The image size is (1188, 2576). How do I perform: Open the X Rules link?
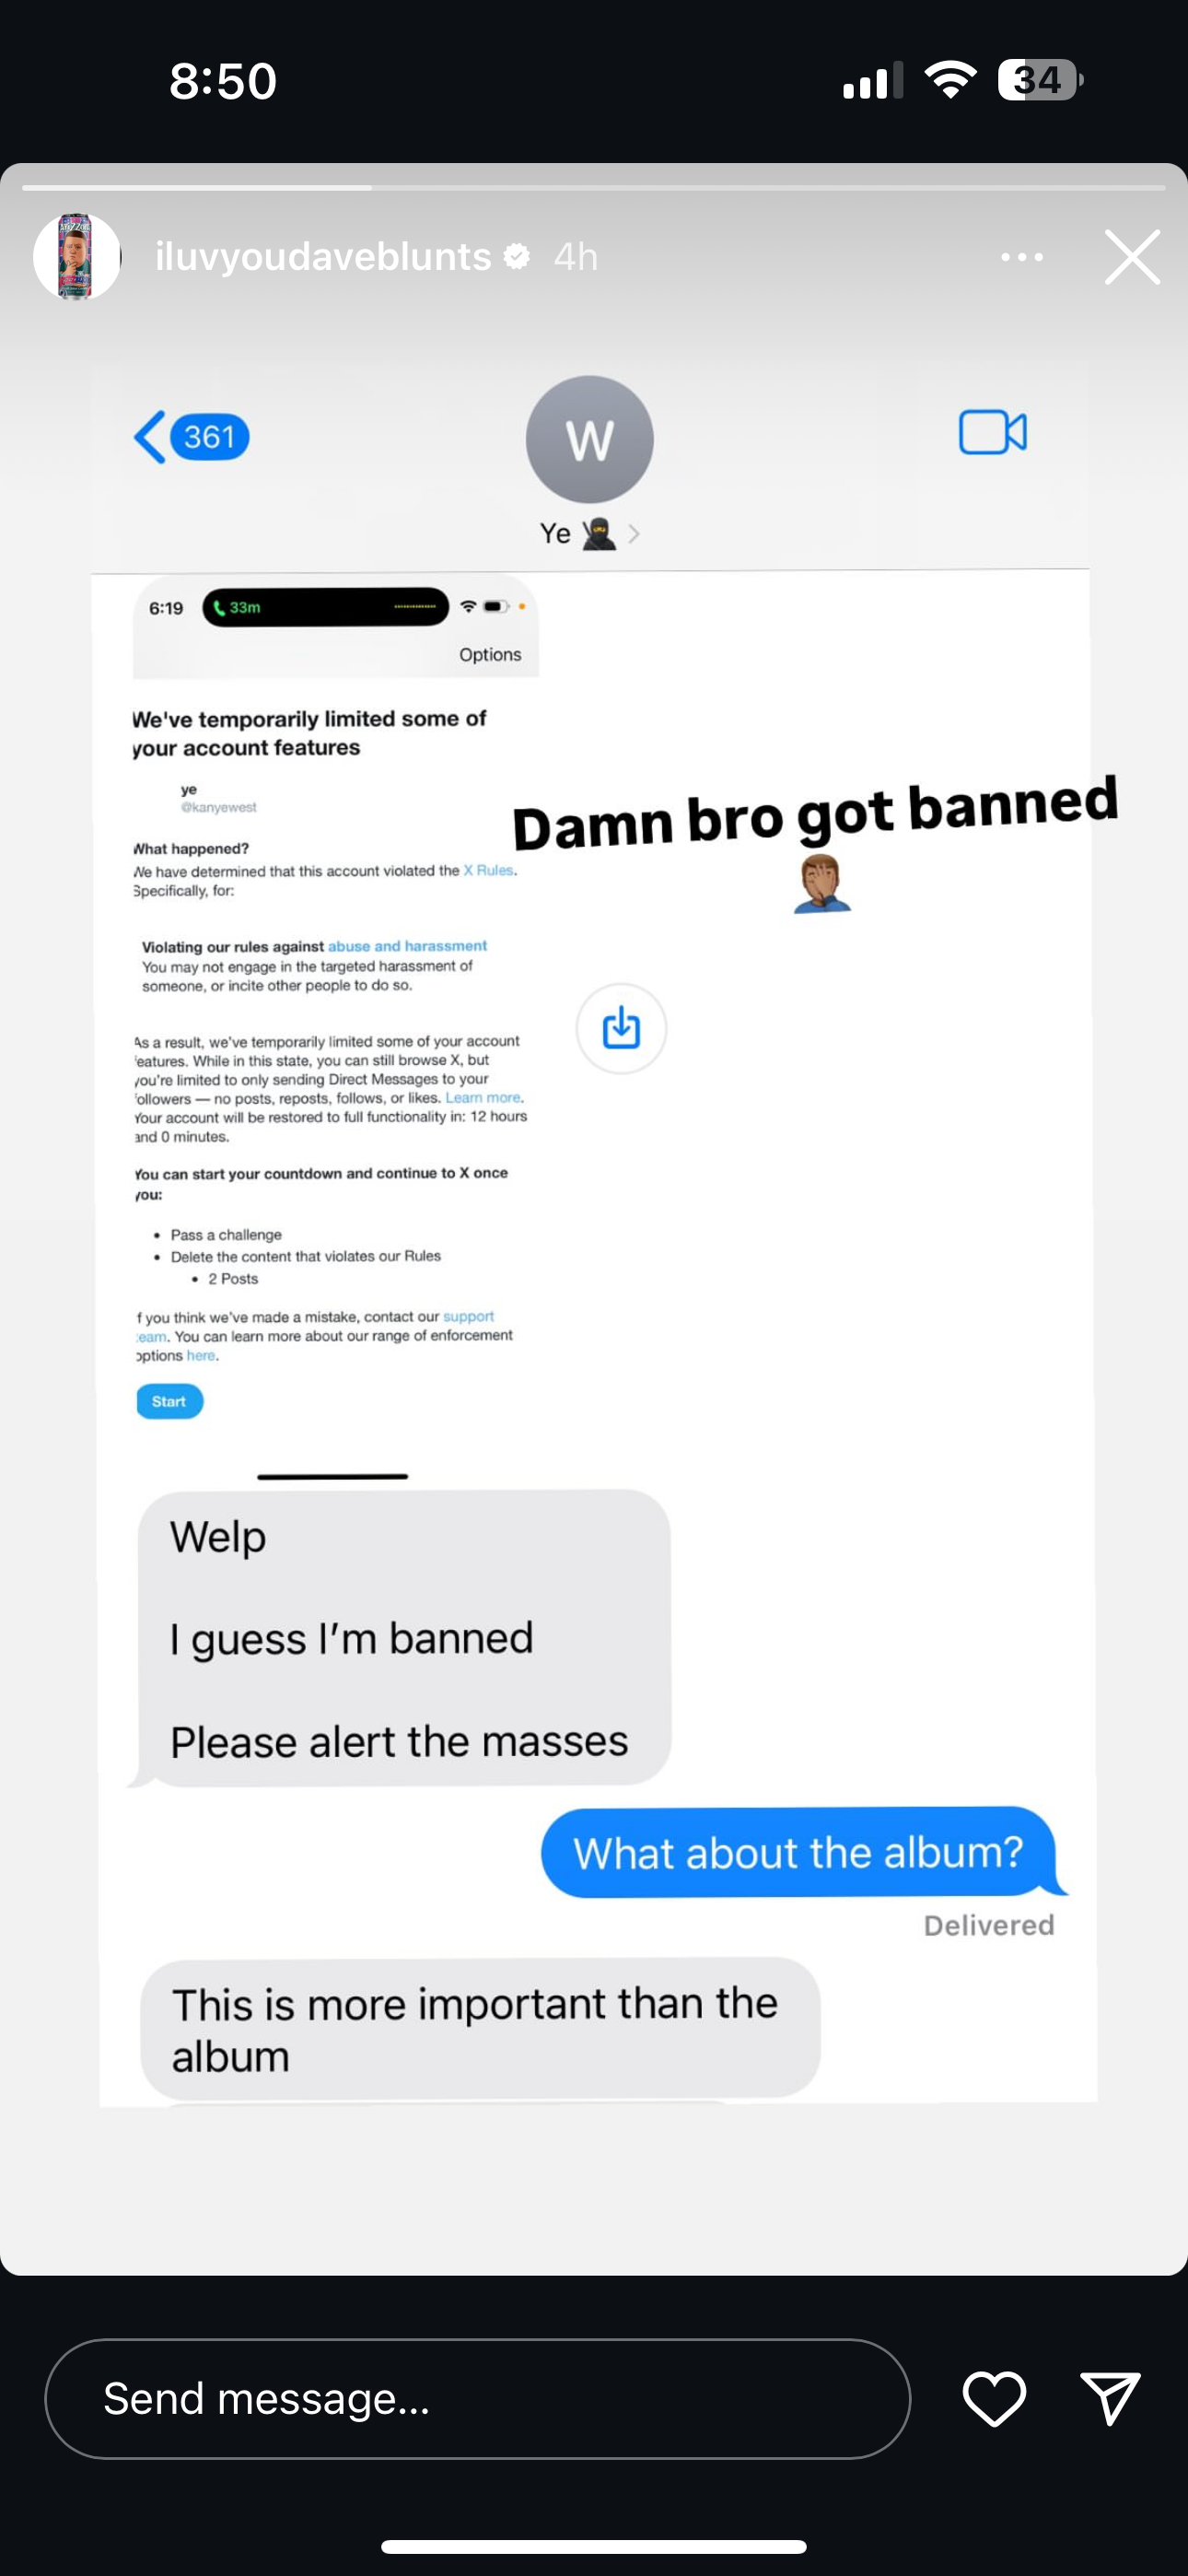click(488, 871)
